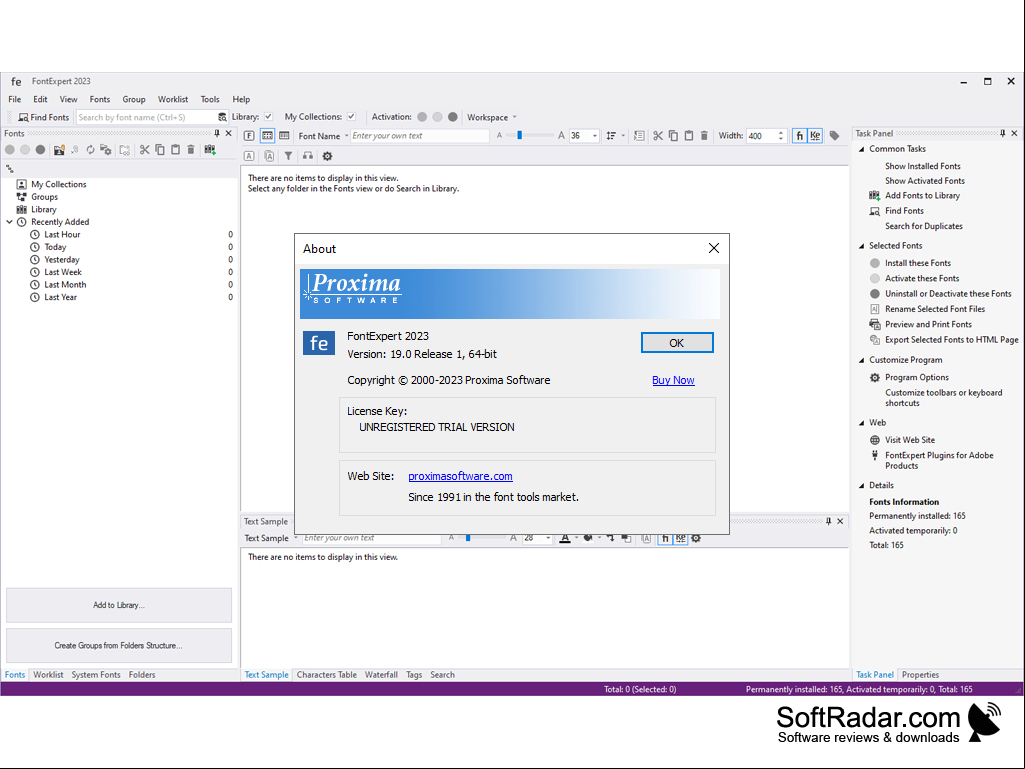Click the scissors cut icon in Fonts panel
1025x769 pixels.
[x=144, y=150]
